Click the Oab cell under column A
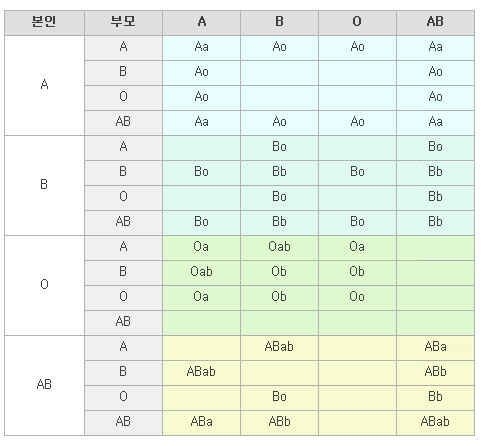 tap(201, 273)
